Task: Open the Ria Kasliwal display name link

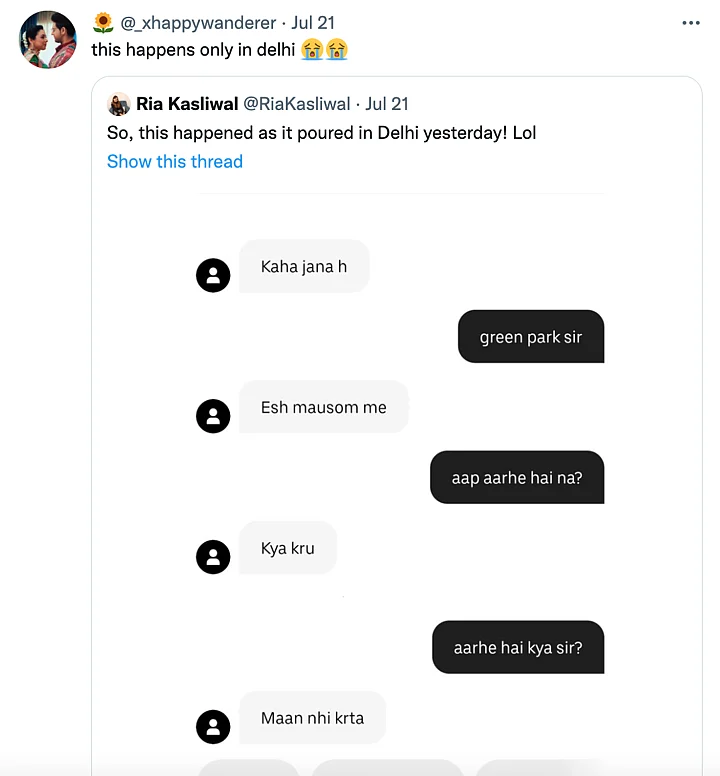Action: coord(187,104)
